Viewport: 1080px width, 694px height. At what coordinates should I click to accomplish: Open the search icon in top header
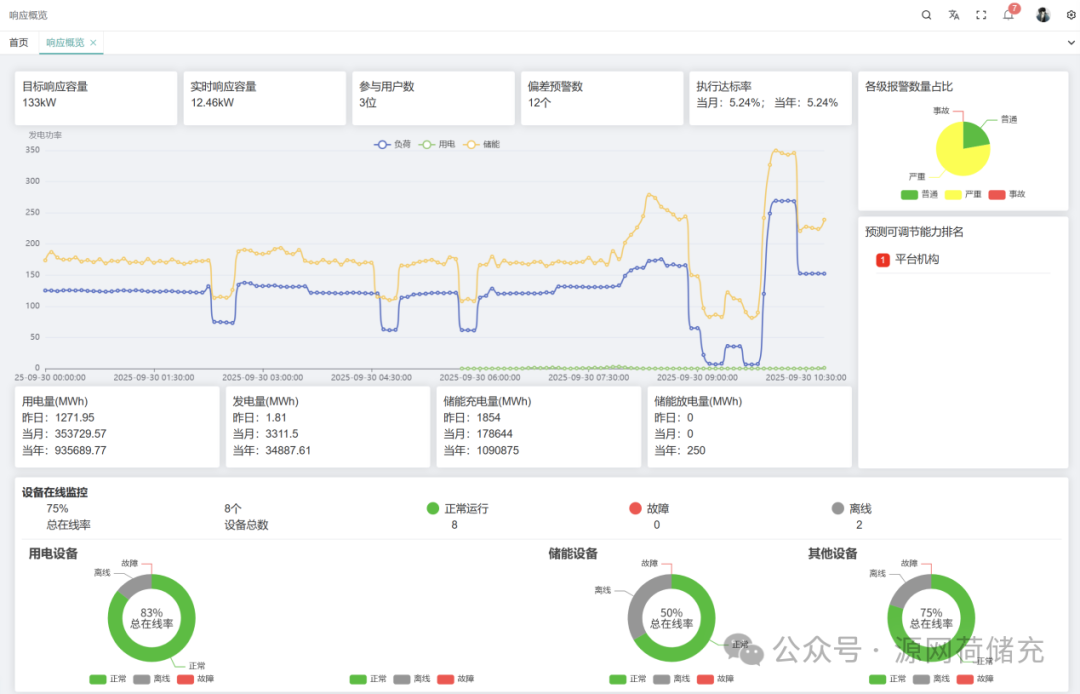tap(926, 15)
